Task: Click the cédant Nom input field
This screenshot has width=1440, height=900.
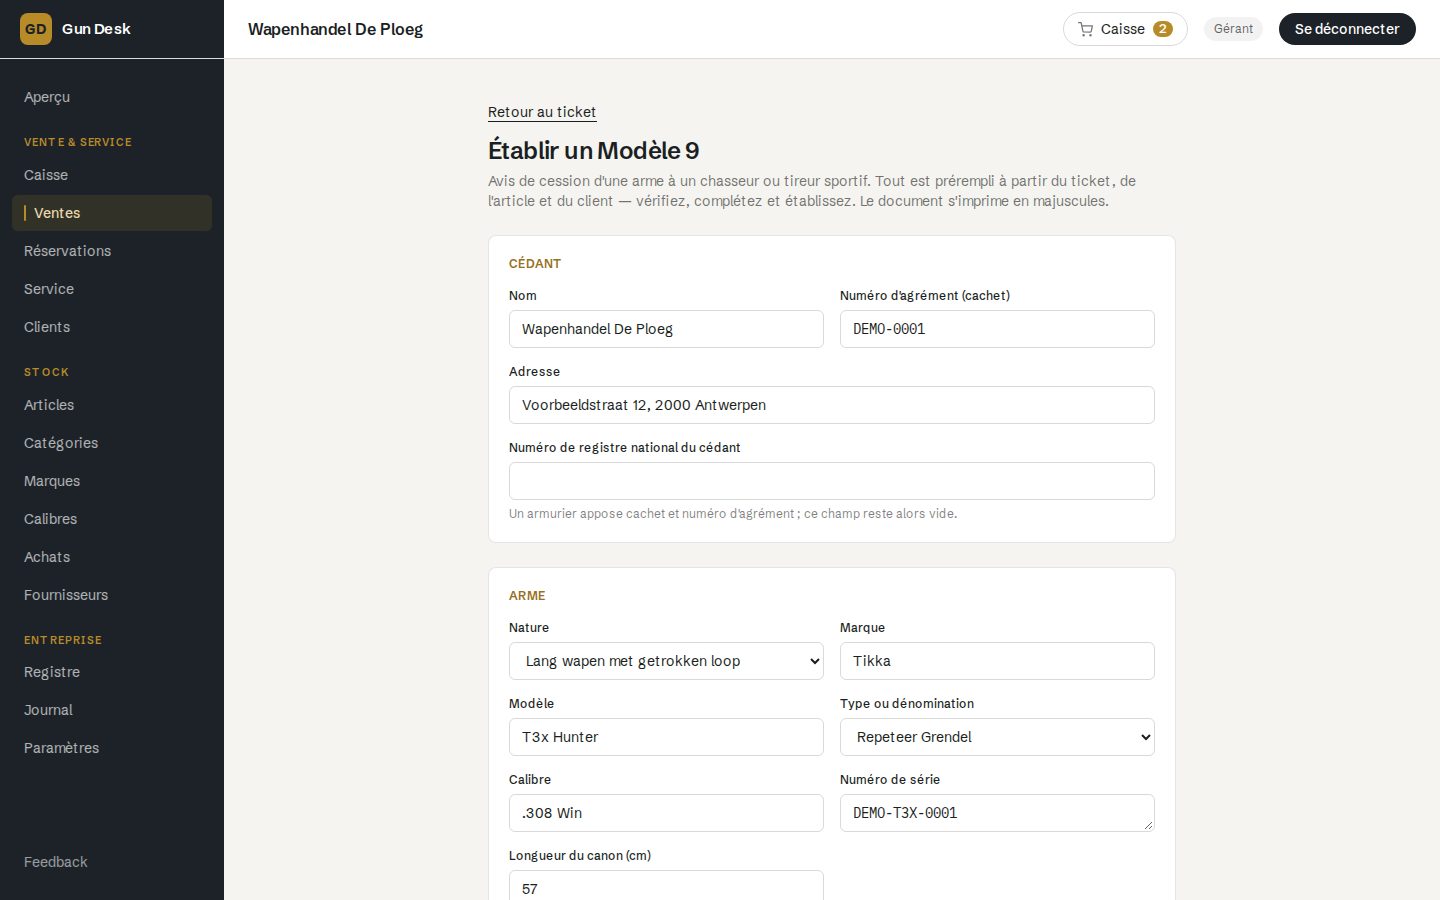Action: 666,329
